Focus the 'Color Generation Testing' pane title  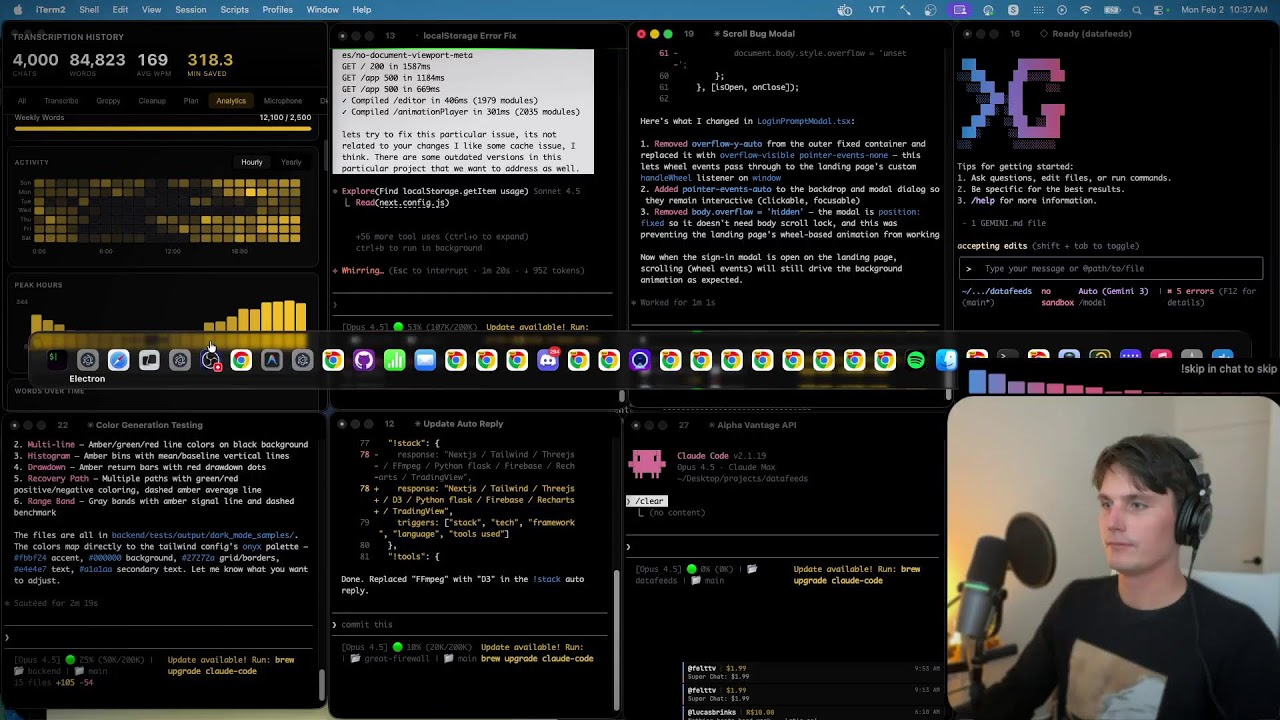(x=149, y=425)
